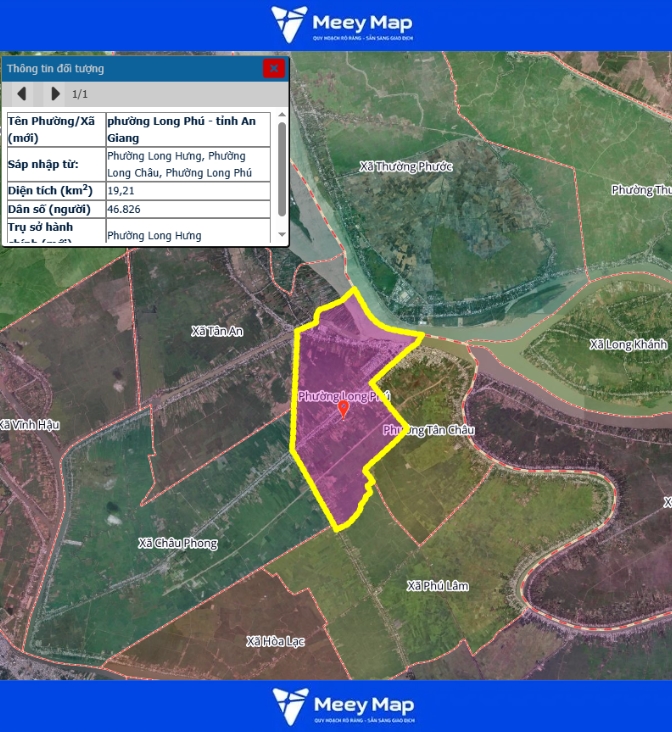Click the red location pin on map
The height and width of the screenshot is (732, 672).
click(343, 408)
